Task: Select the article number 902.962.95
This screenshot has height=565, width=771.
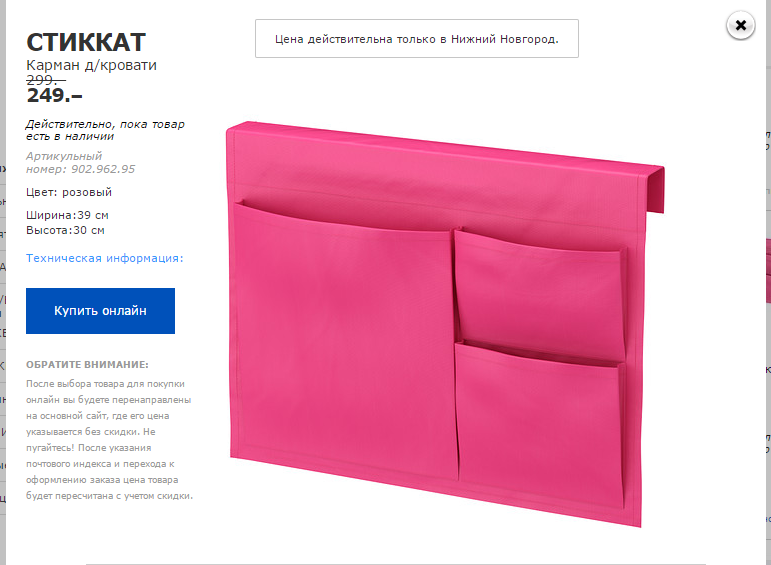Action: pyautogui.click(x=103, y=169)
